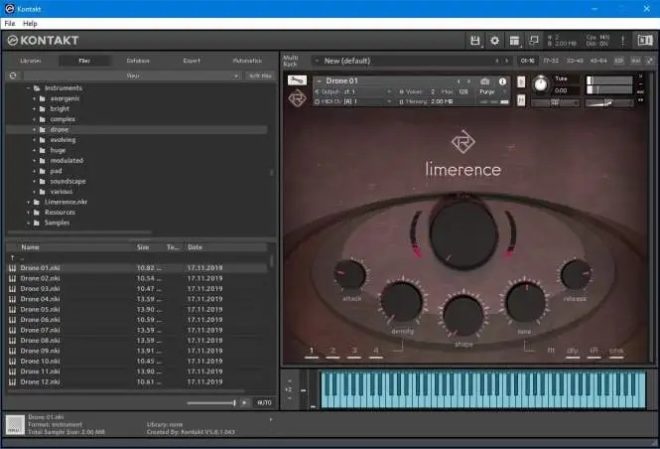Select layer slot 1
The image size is (660, 449).
[311, 352]
